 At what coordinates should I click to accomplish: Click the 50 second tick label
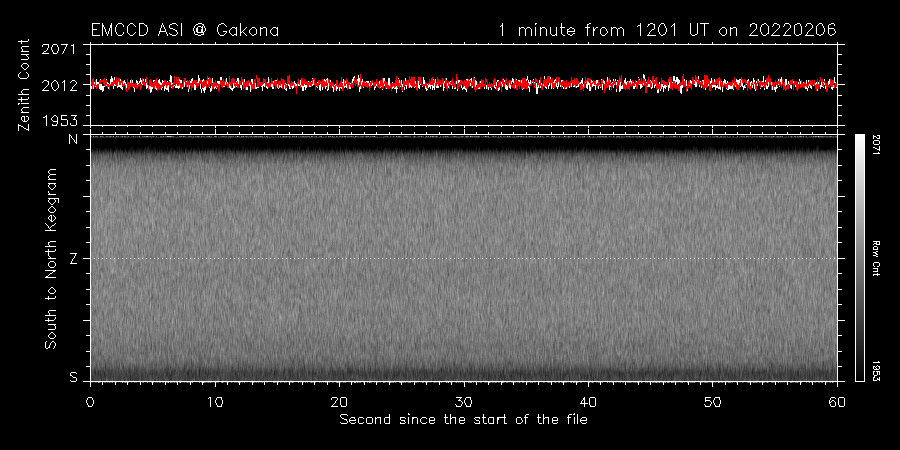[712, 402]
